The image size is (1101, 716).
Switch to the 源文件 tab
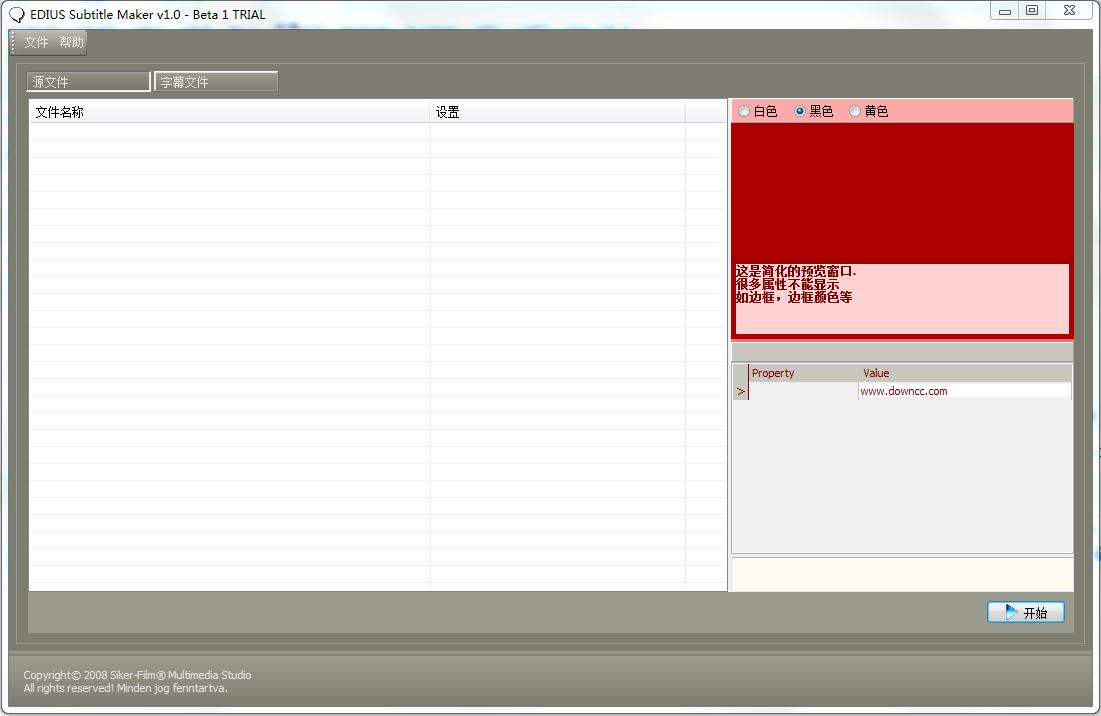[88, 80]
